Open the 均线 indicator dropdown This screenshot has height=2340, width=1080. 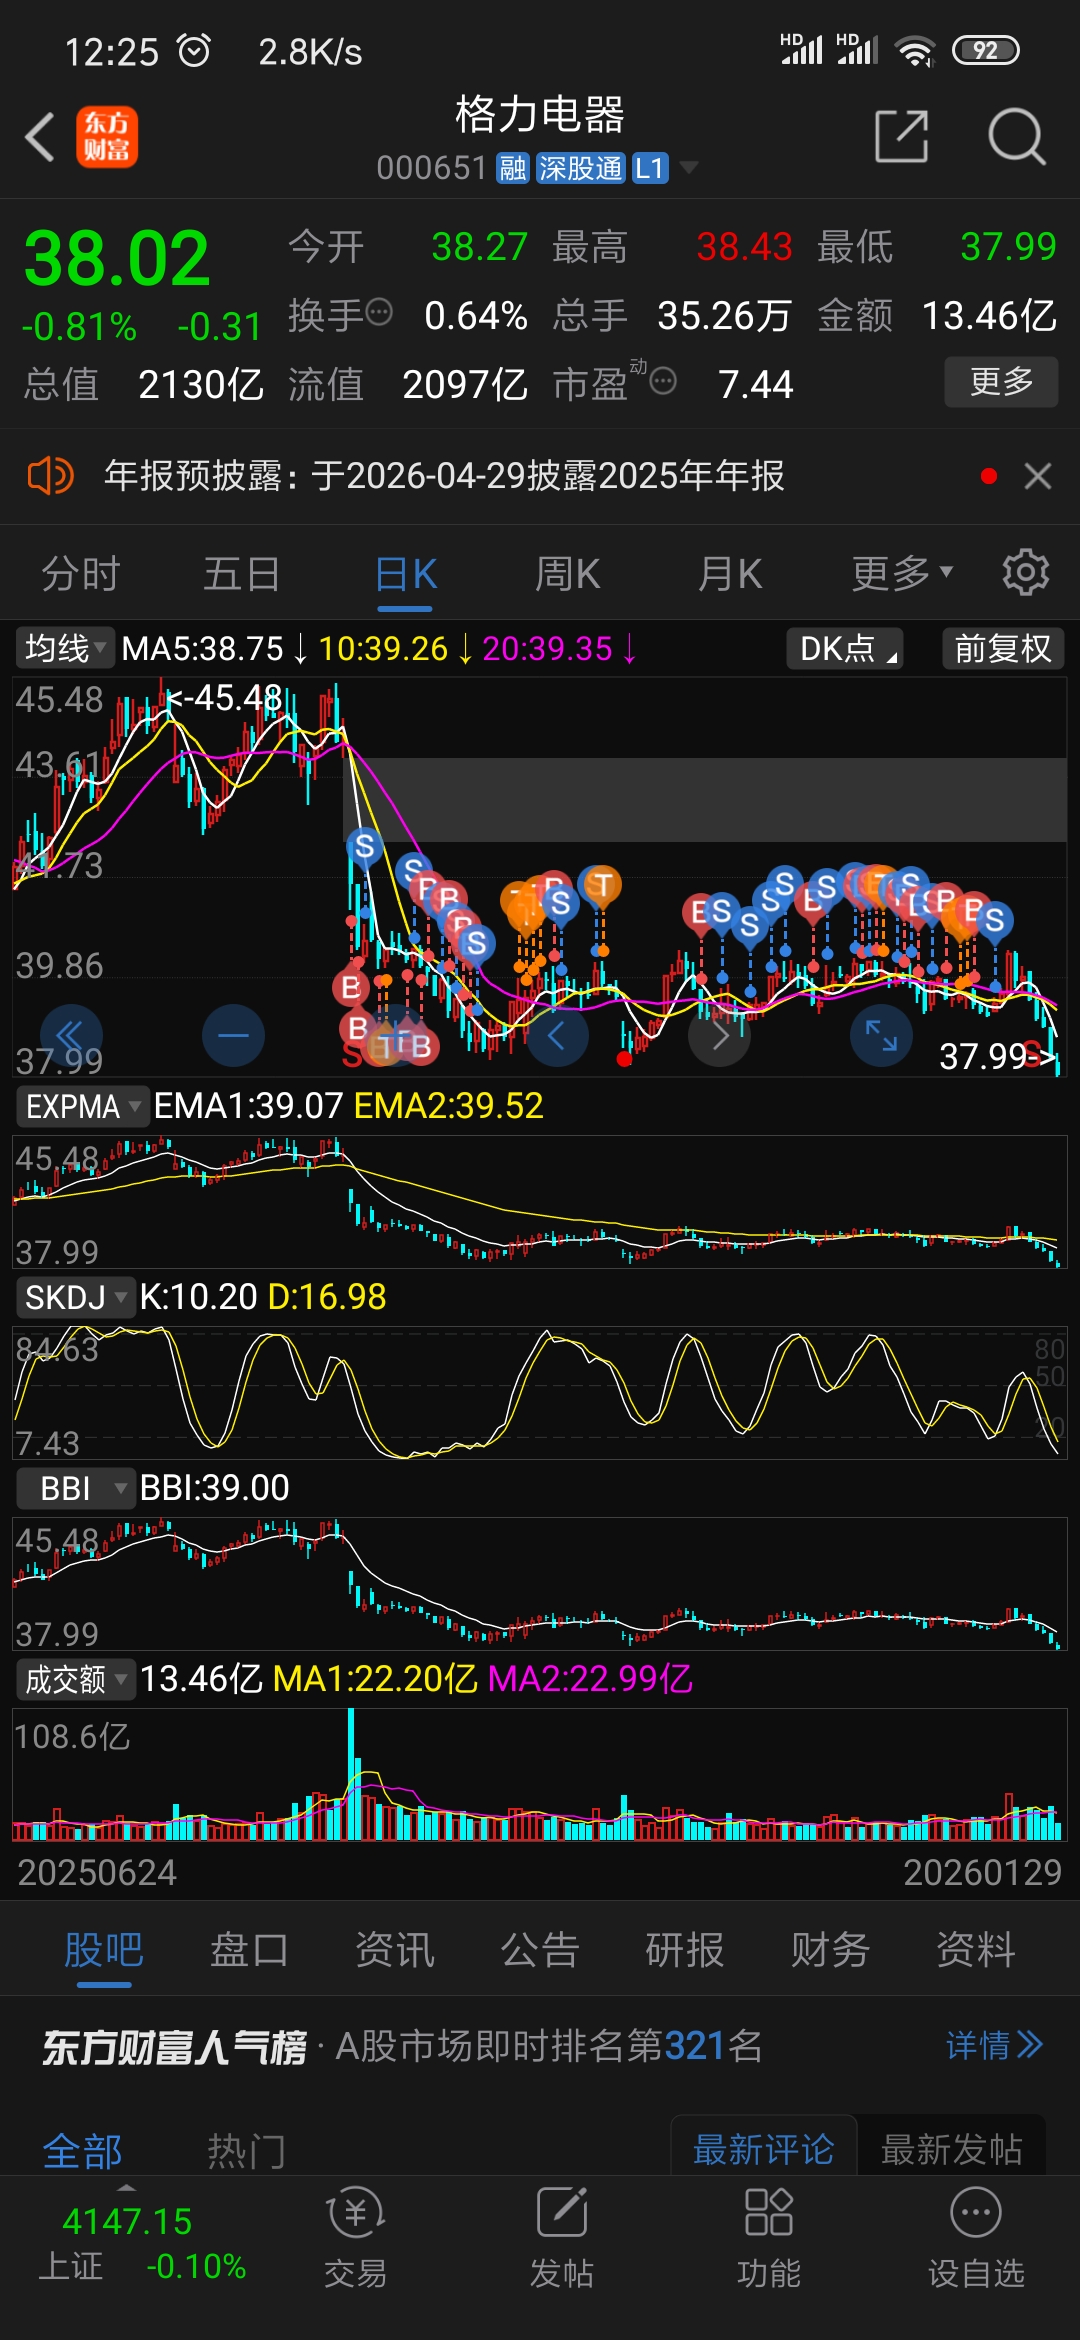64,648
